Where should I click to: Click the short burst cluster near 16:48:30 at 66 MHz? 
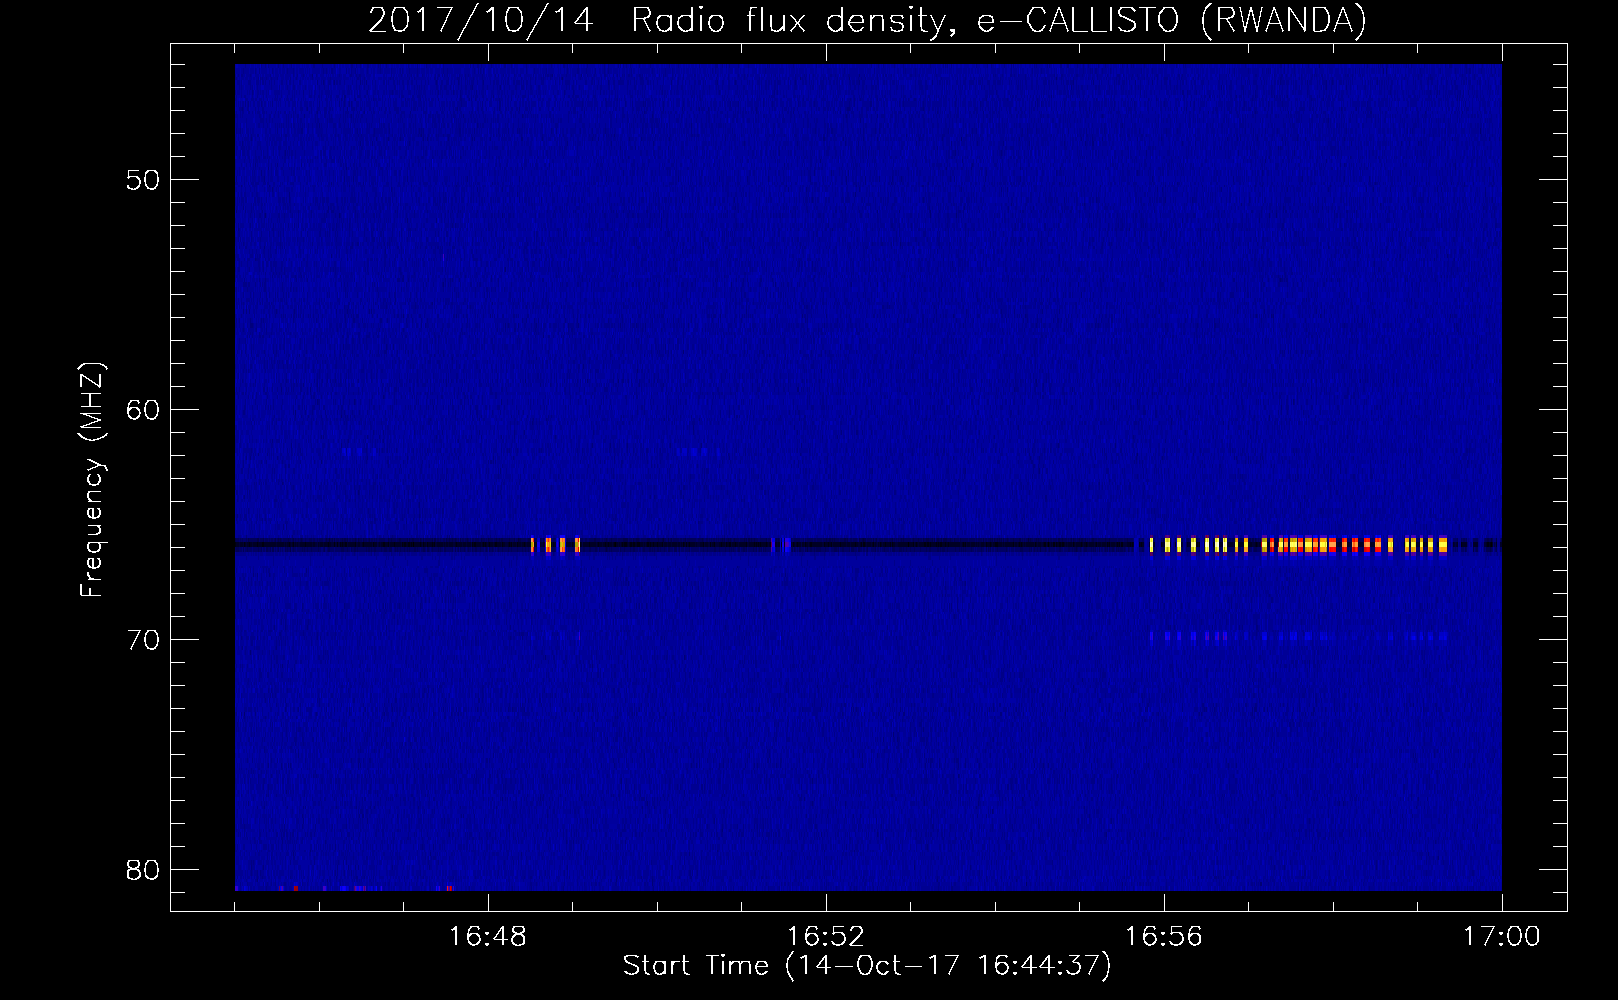click(555, 545)
